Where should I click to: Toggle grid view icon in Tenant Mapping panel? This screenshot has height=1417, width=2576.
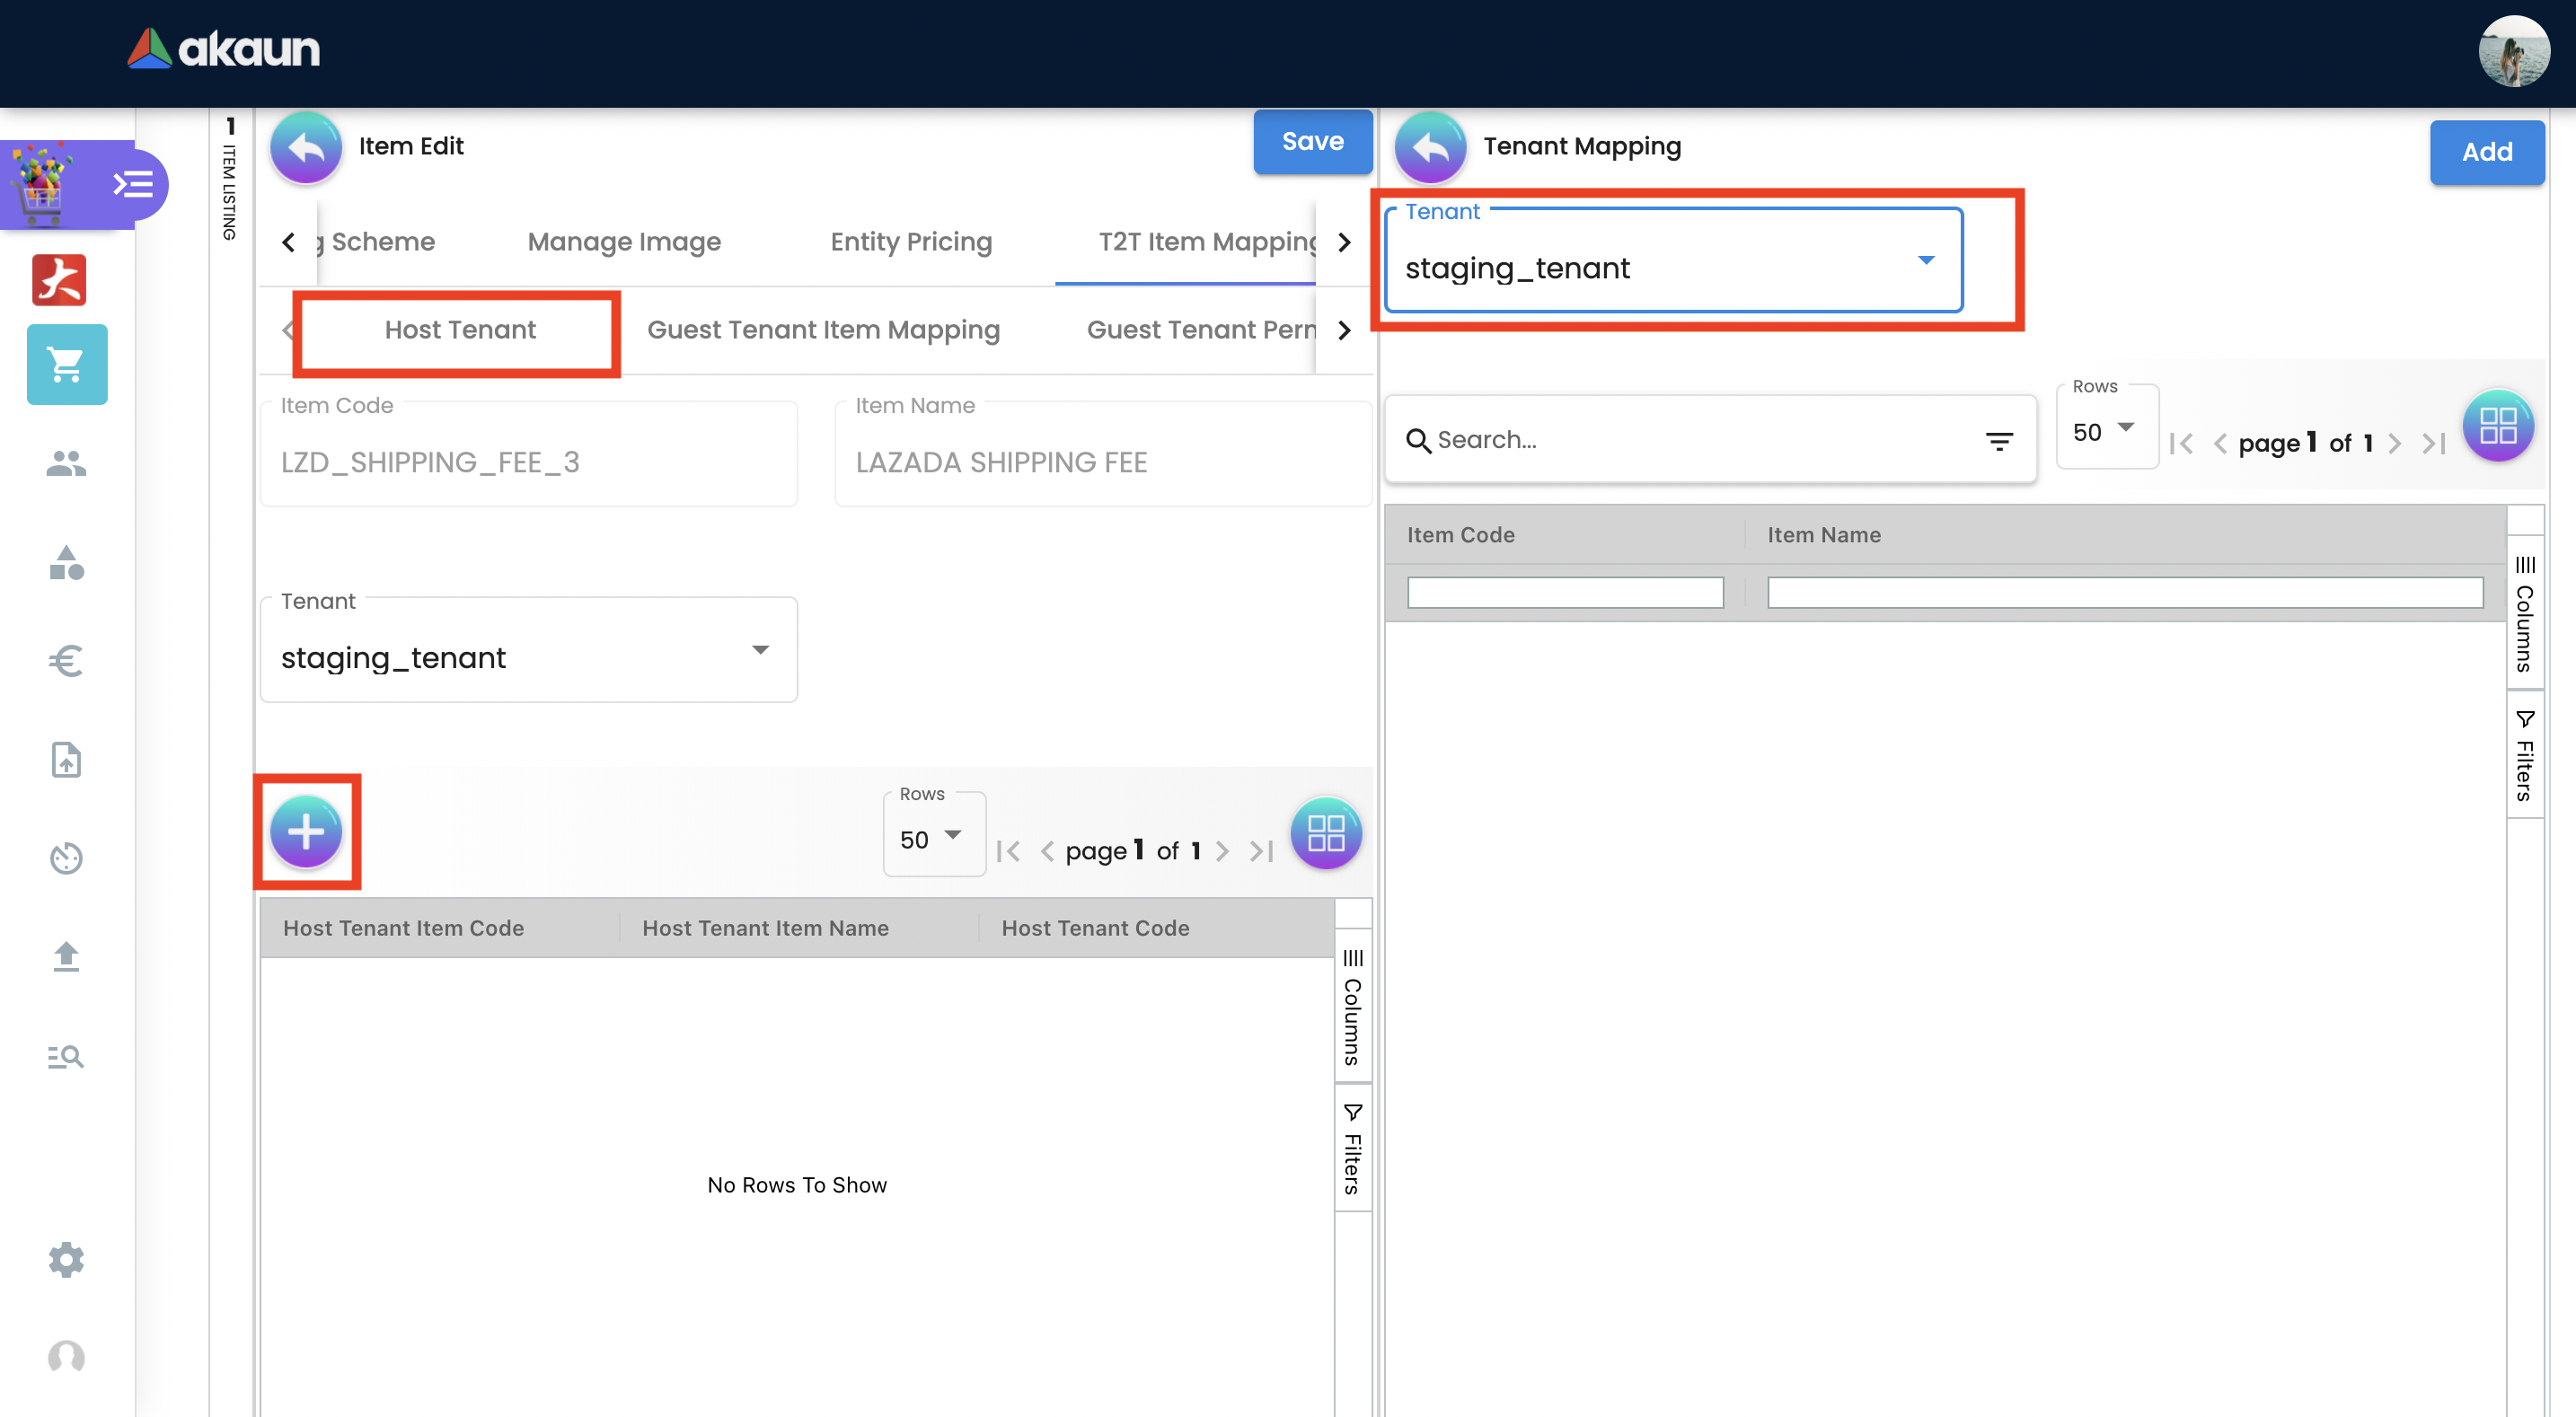coord(2497,425)
